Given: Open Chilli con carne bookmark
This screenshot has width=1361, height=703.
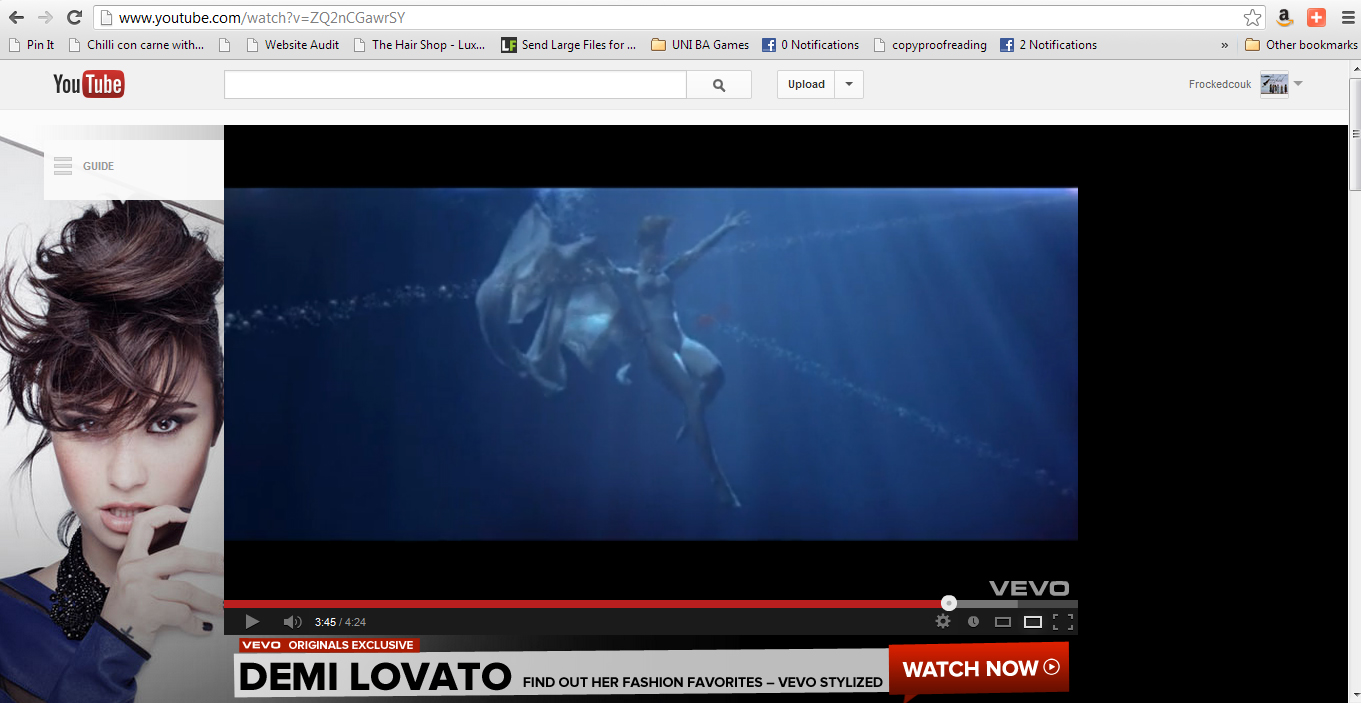Looking at the screenshot, I should 135,45.
